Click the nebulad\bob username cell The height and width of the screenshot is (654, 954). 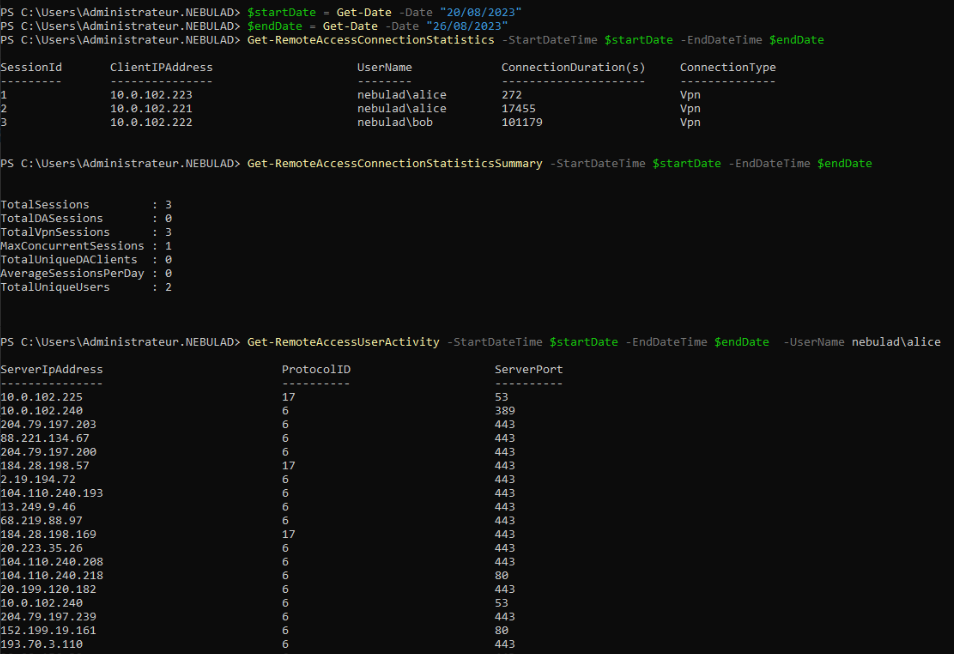coord(395,122)
